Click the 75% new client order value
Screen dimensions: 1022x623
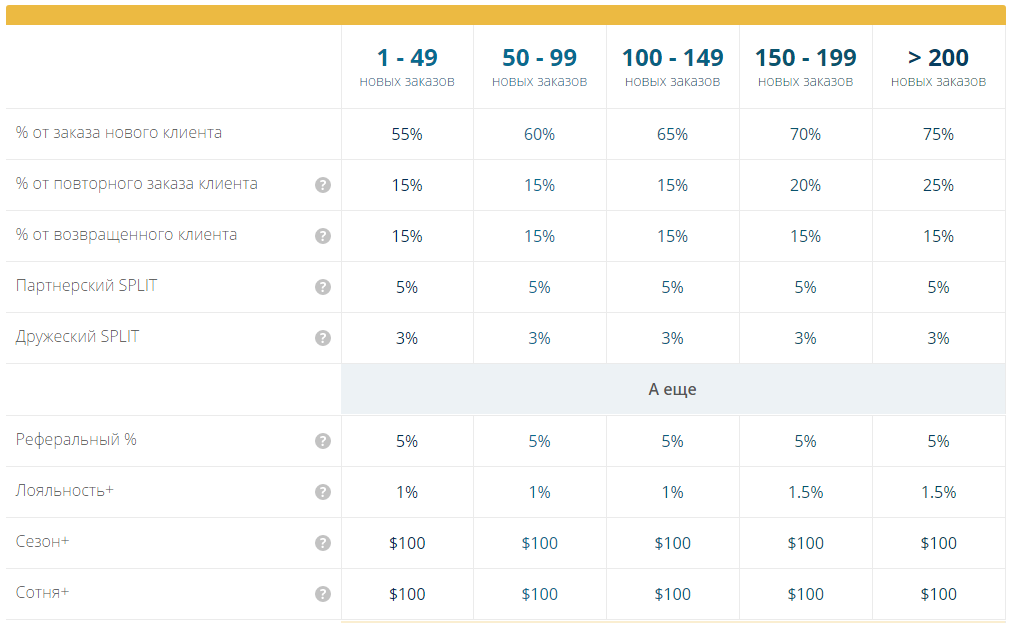click(938, 134)
